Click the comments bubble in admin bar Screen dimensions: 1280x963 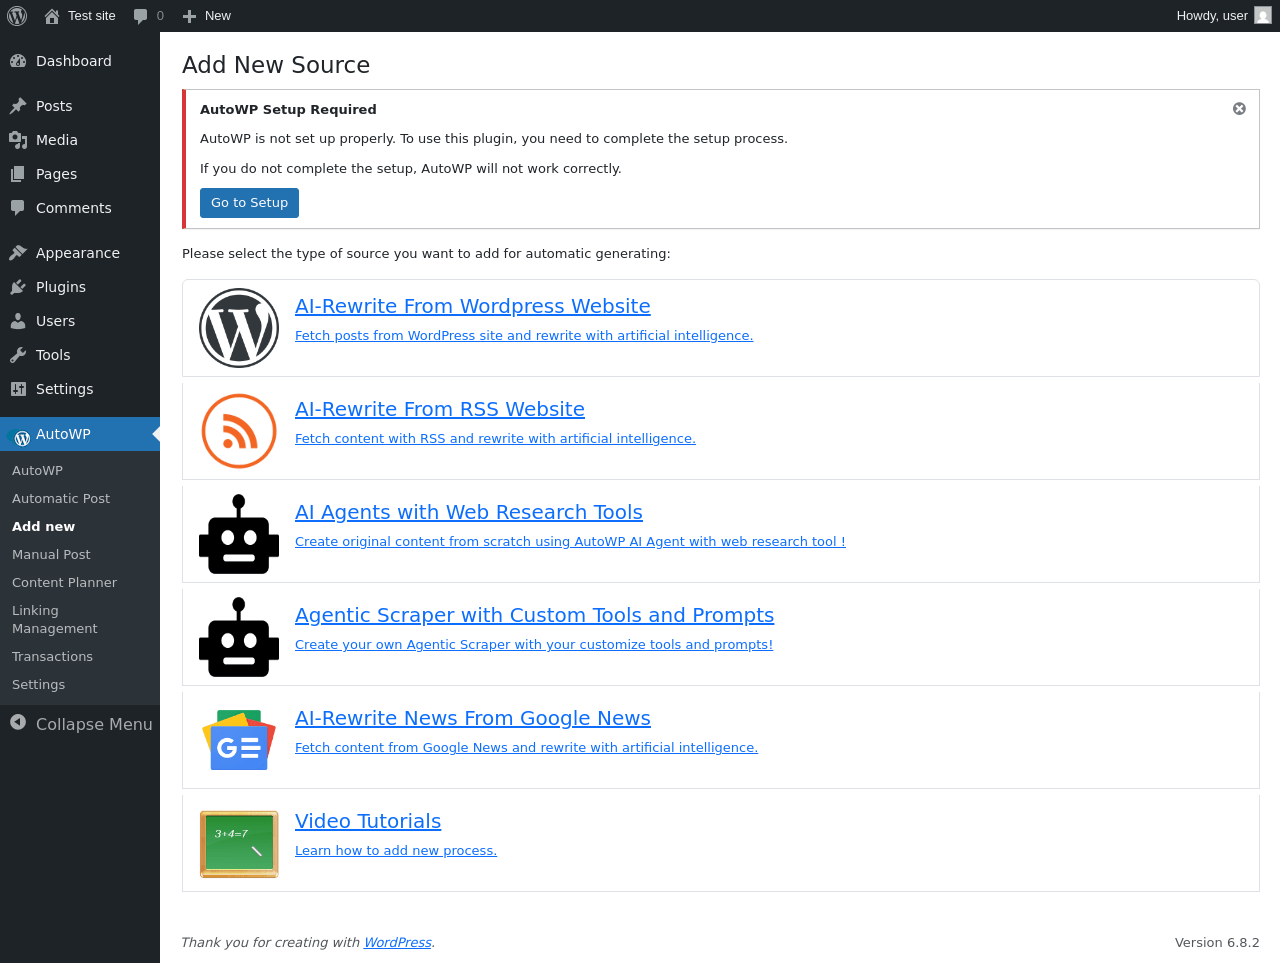click(149, 16)
